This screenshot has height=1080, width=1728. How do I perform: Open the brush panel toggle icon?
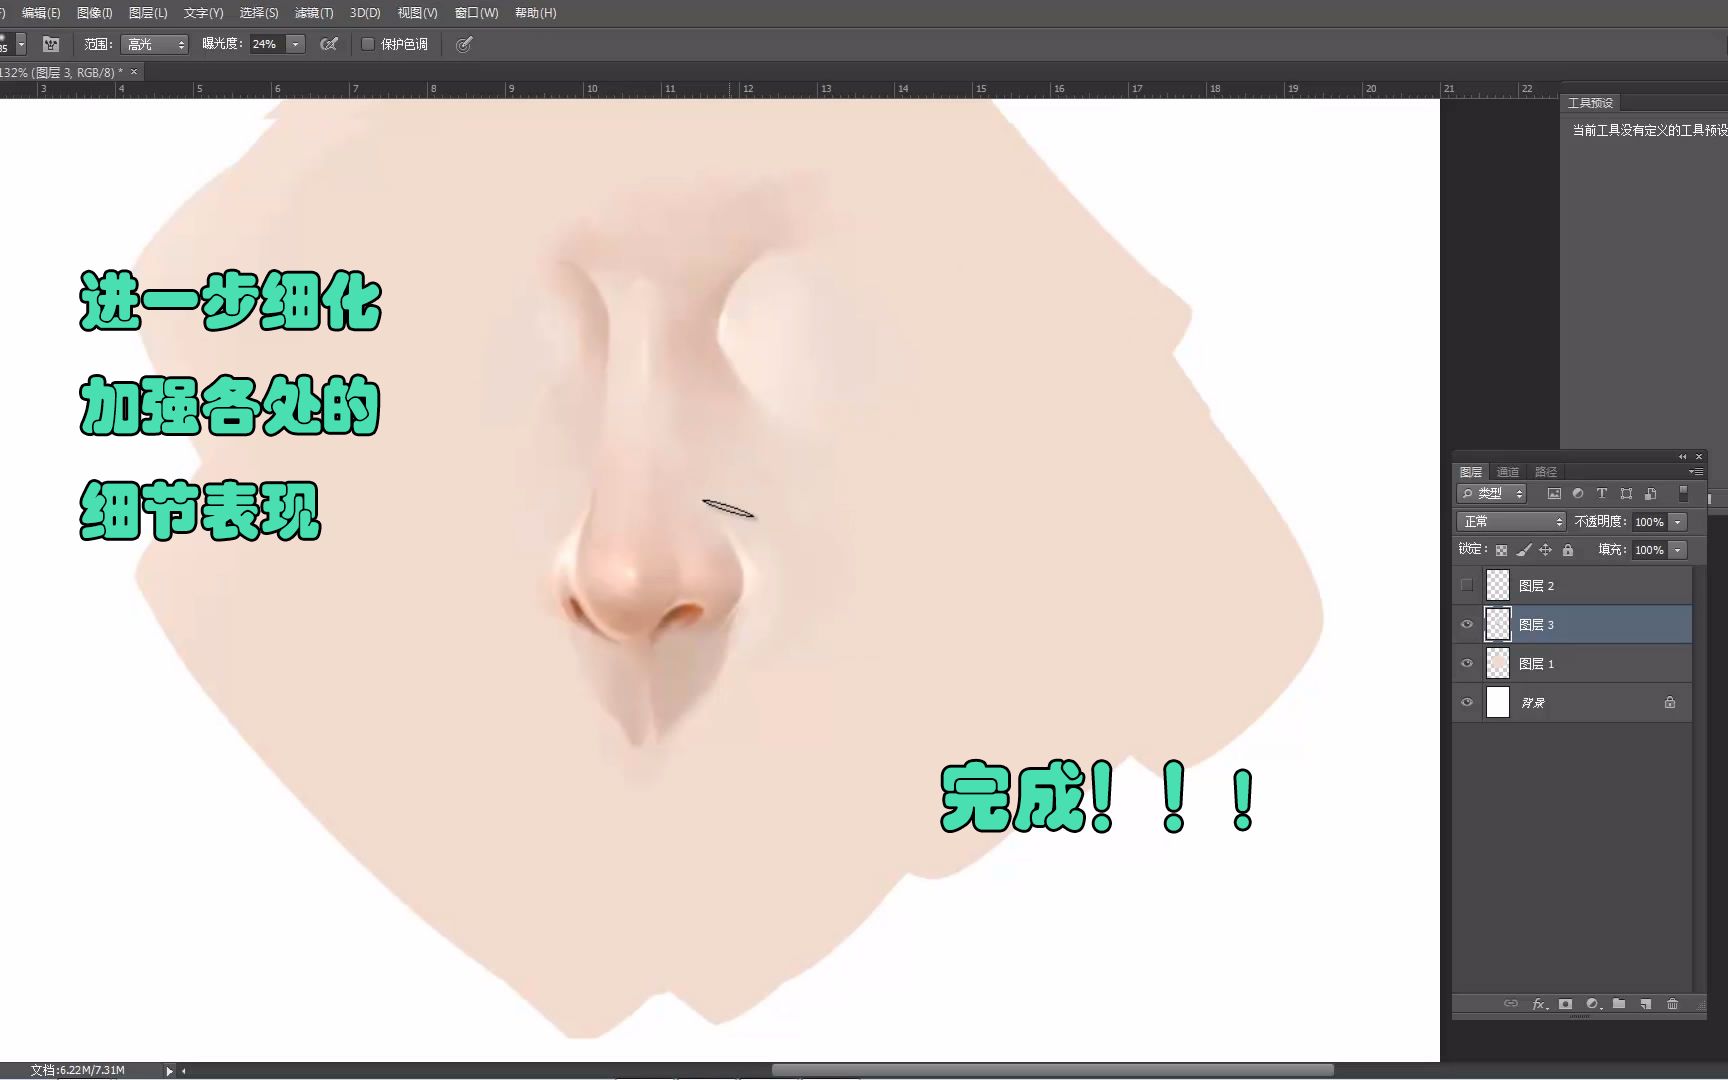coord(51,44)
